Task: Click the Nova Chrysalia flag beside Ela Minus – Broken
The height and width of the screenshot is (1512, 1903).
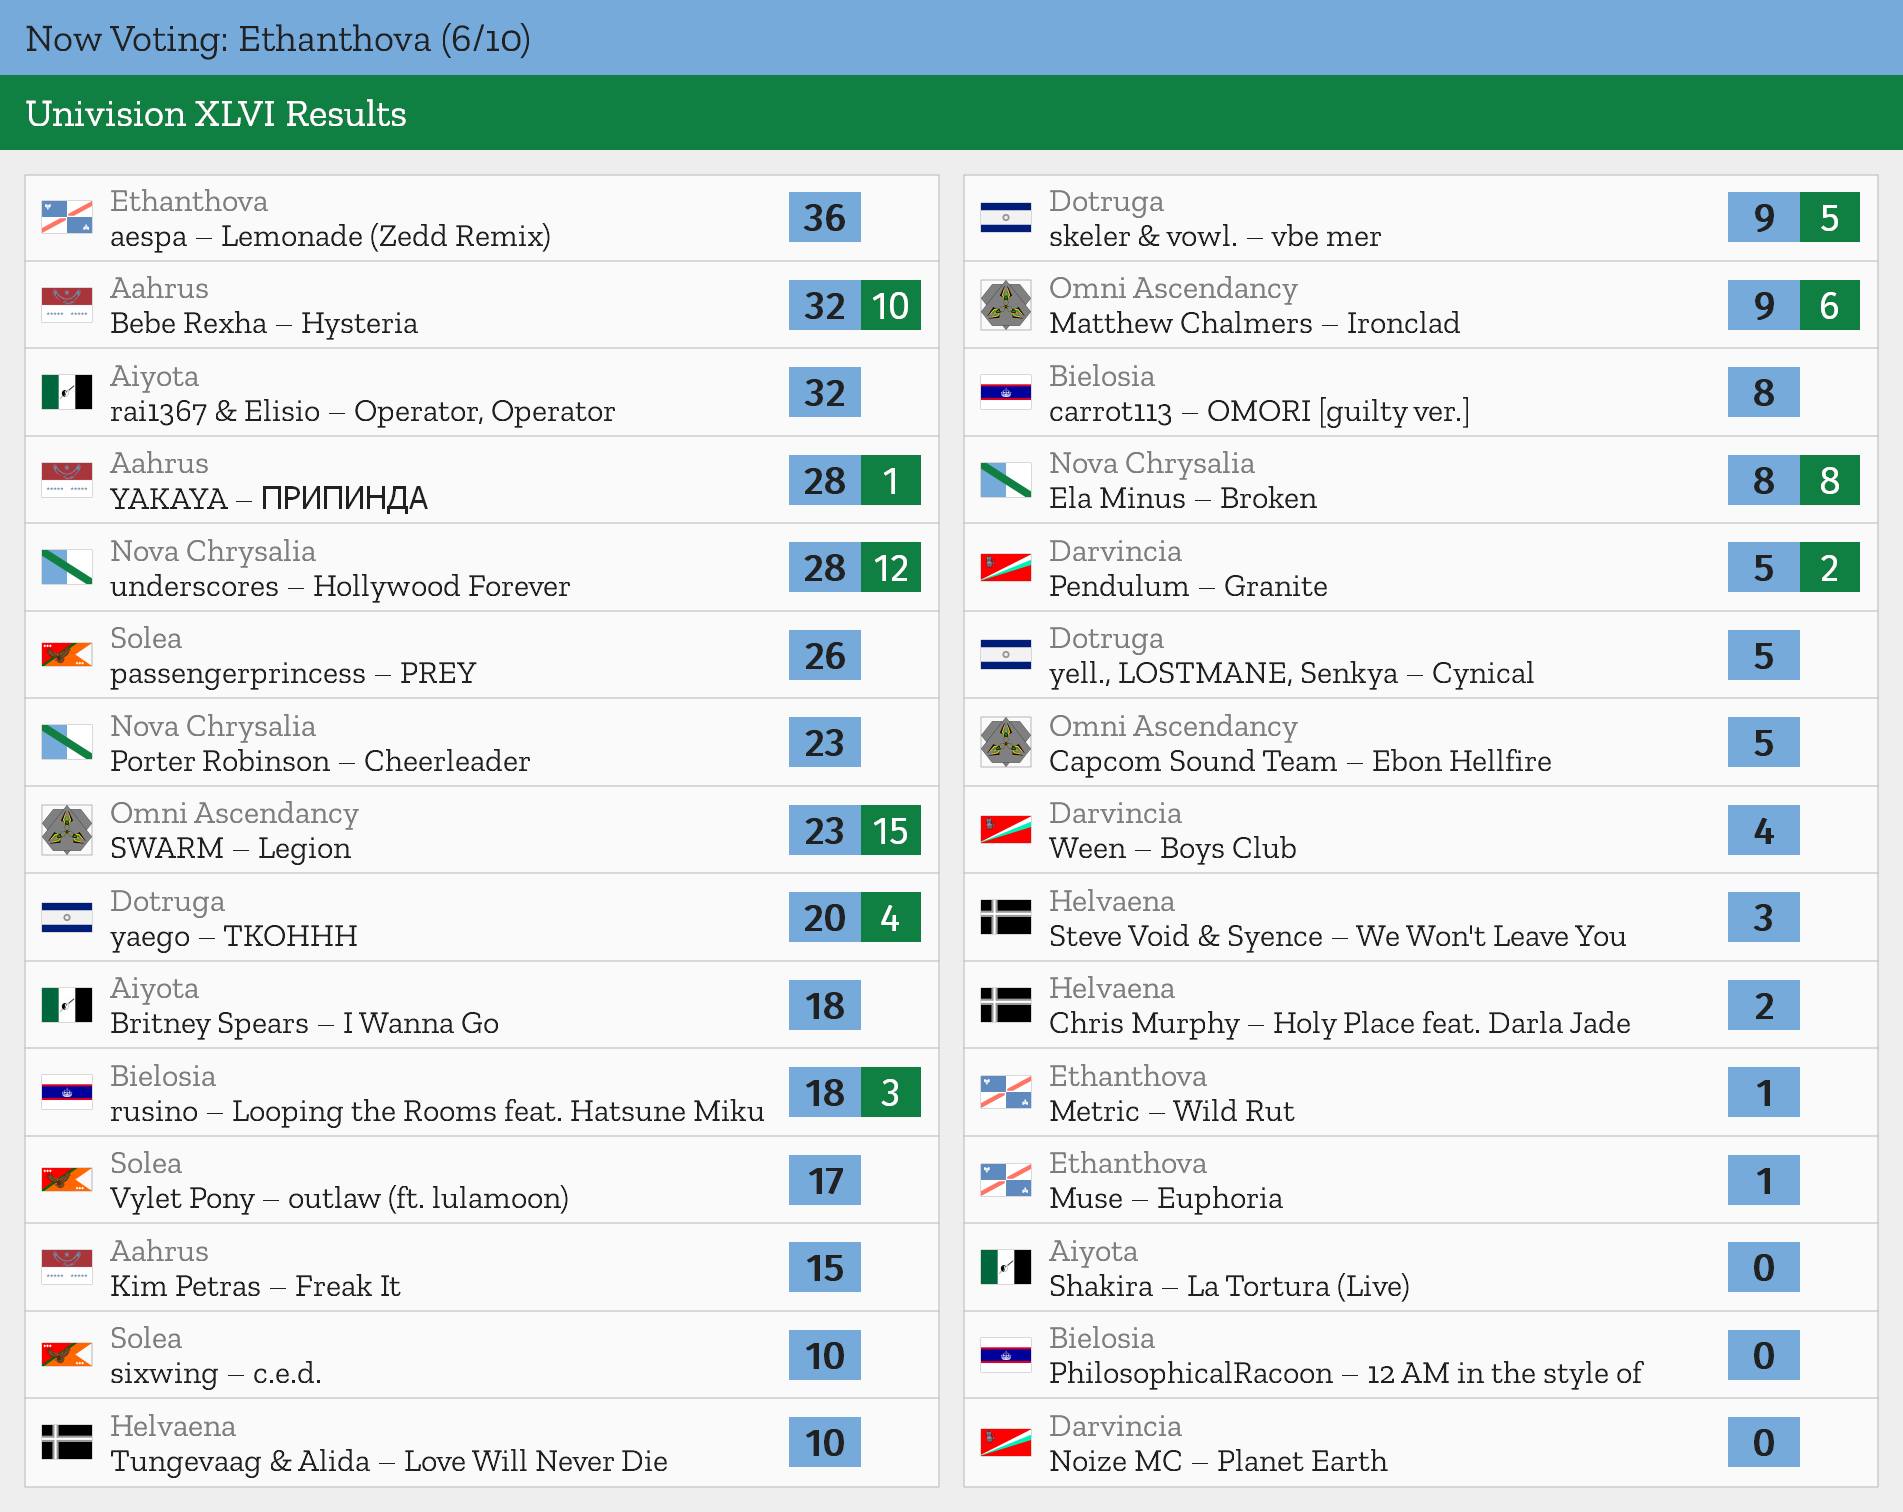Action: (x=1006, y=480)
